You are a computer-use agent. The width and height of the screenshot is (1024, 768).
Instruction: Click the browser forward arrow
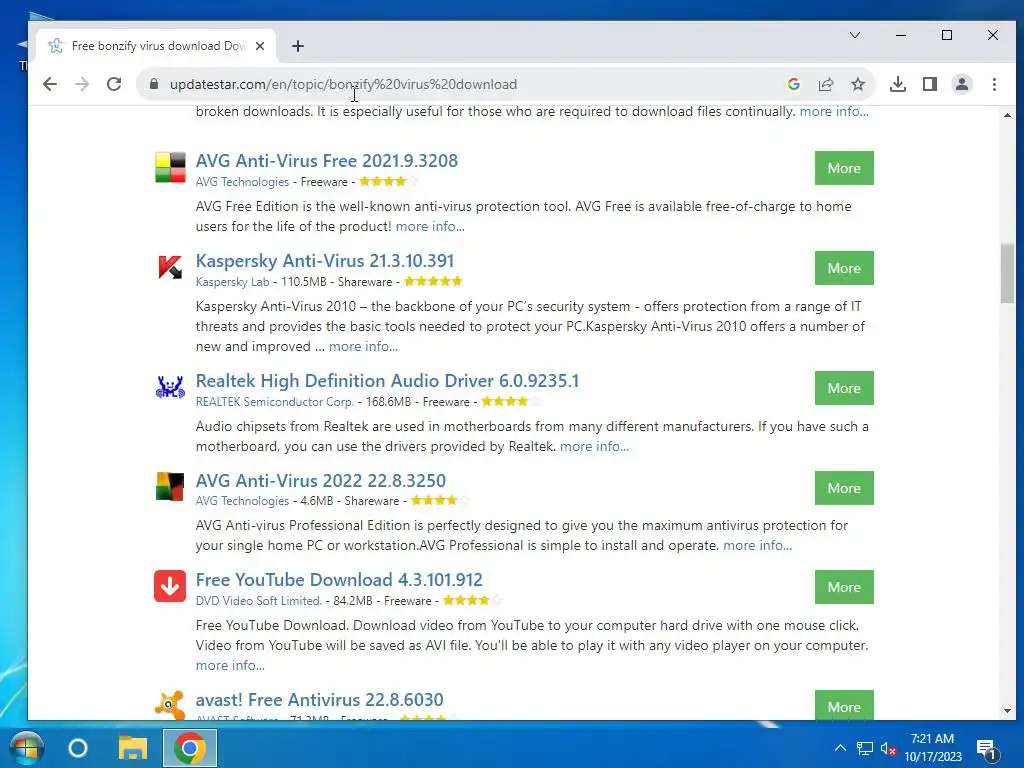click(x=82, y=84)
